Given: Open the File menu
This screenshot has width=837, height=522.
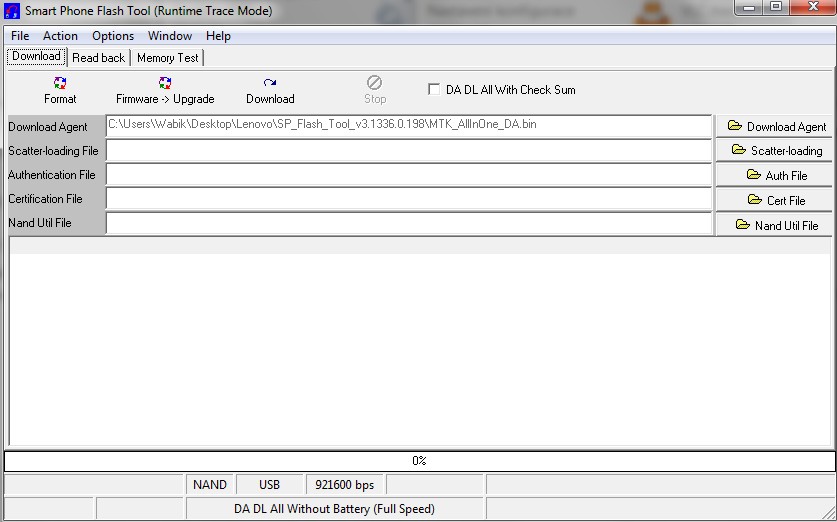Looking at the screenshot, I should [x=20, y=36].
